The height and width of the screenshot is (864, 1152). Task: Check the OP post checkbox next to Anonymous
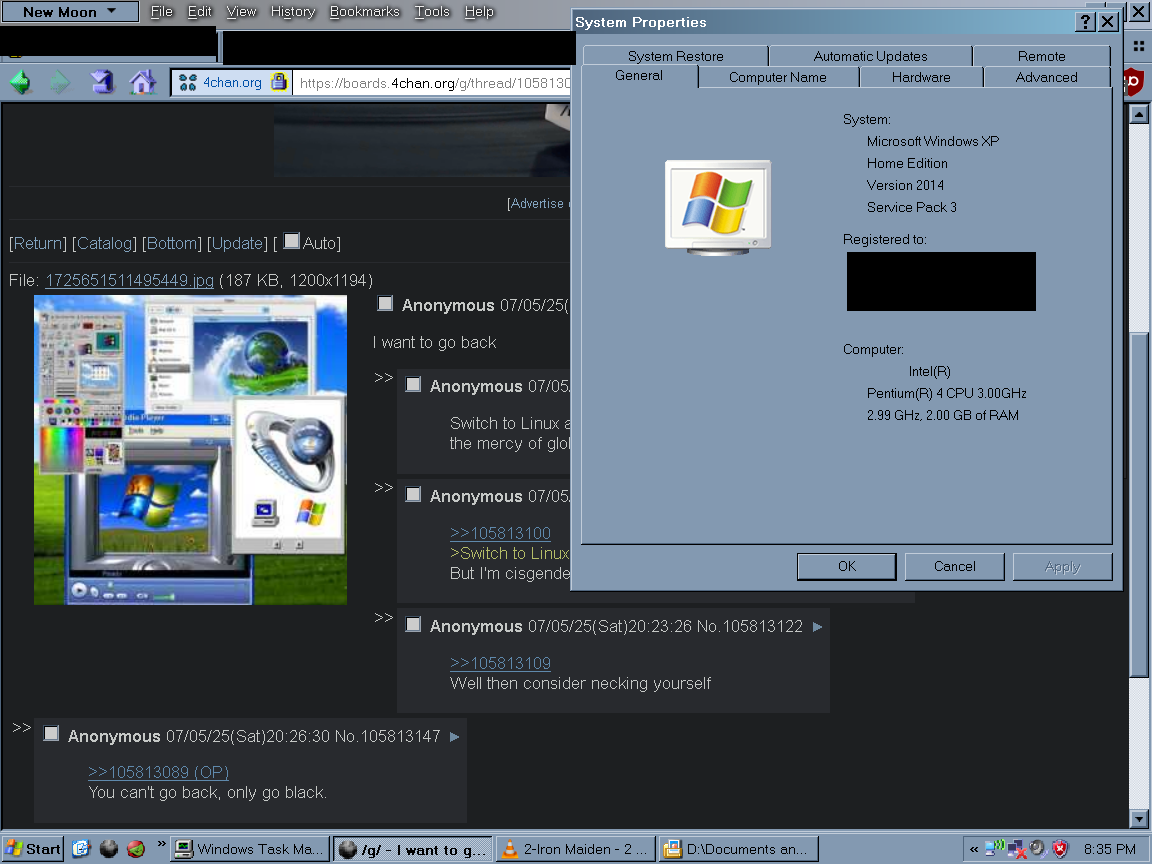click(385, 303)
